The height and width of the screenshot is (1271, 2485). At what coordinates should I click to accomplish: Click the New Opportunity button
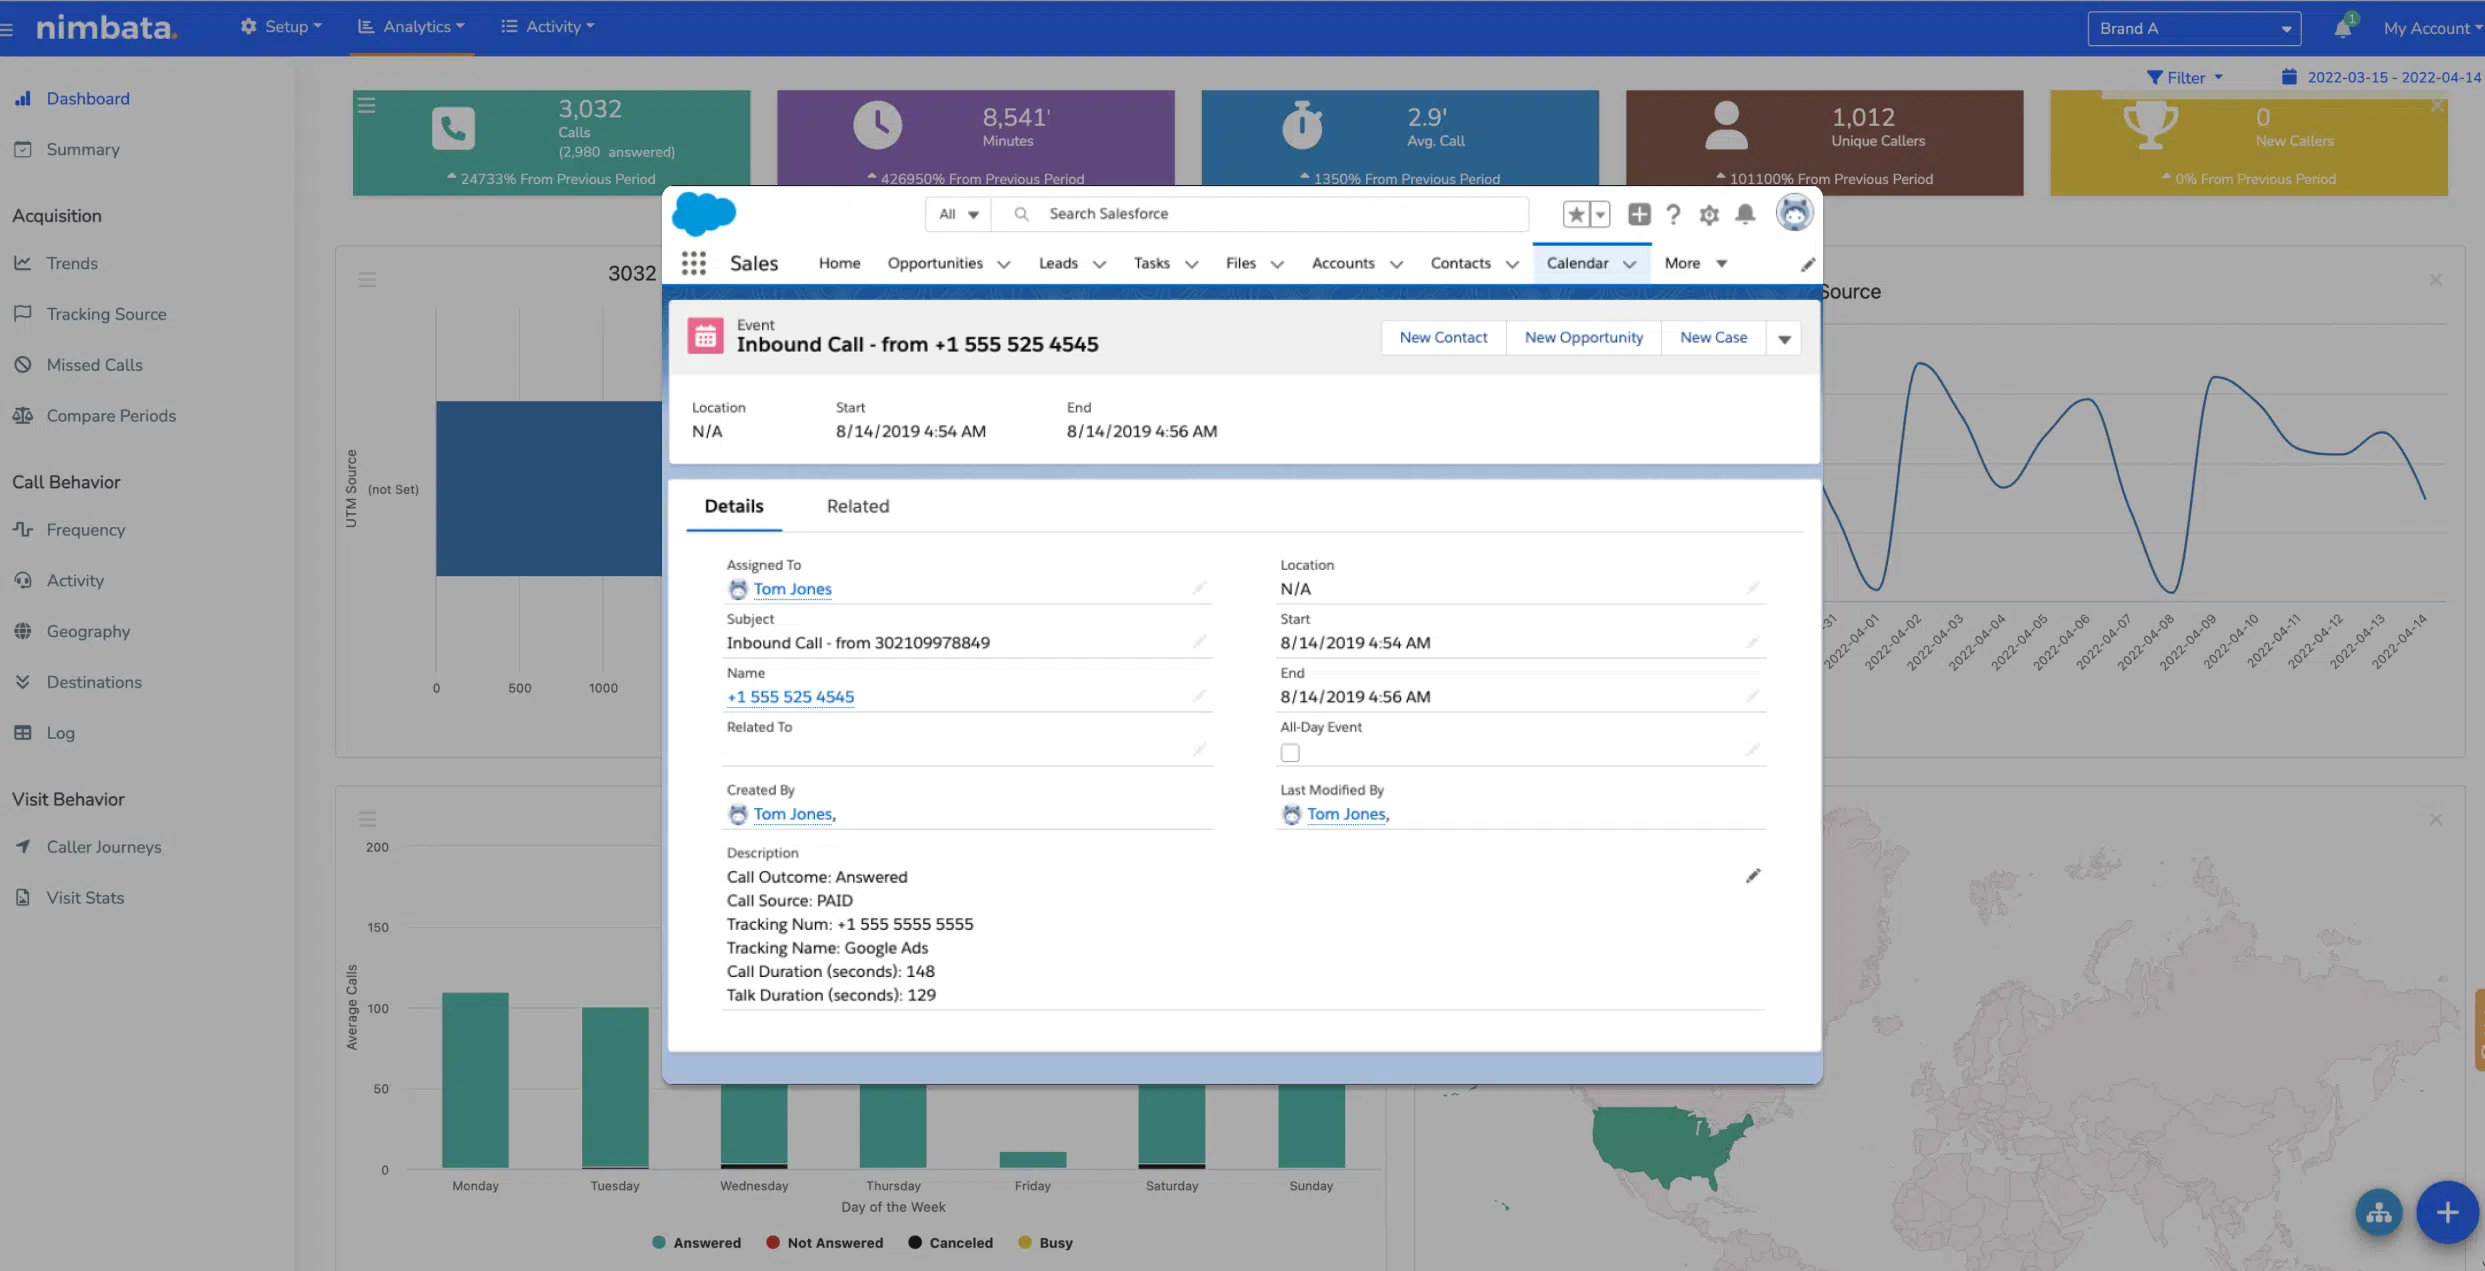1583,338
